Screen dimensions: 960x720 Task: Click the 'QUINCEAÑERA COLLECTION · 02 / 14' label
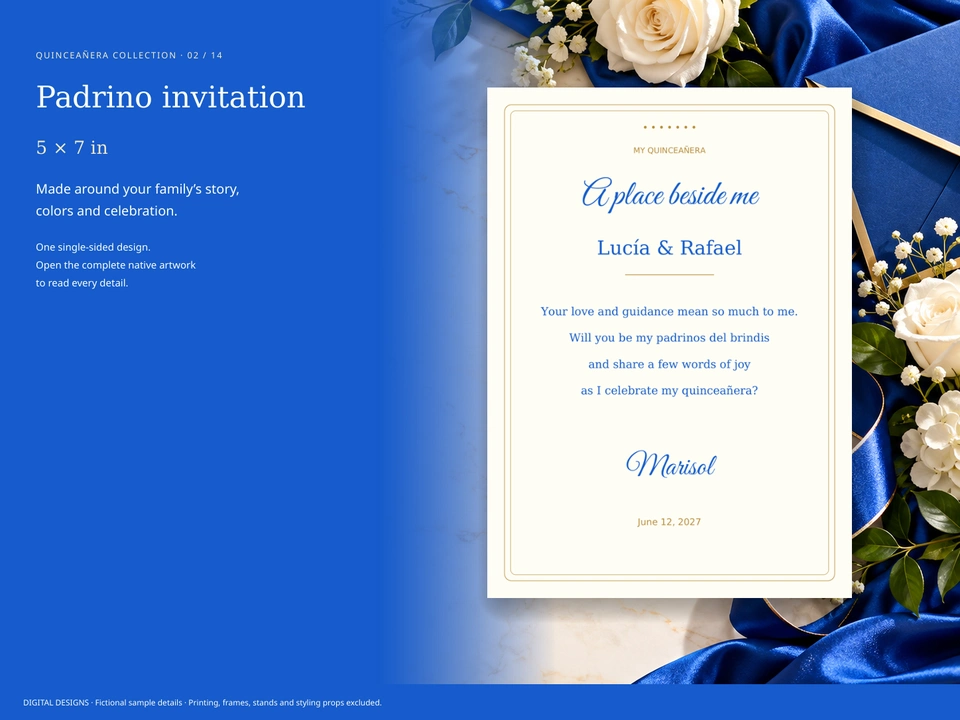click(x=129, y=55)
